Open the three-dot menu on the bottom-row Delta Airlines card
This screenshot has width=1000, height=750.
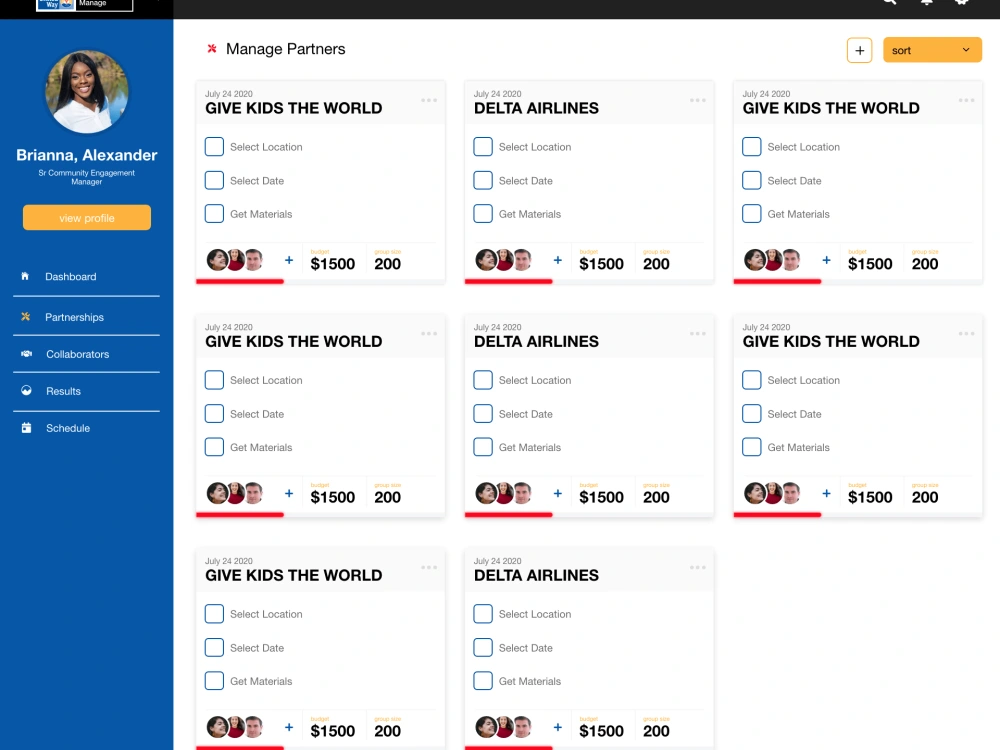pyautogui.click(x=698, y=567)
